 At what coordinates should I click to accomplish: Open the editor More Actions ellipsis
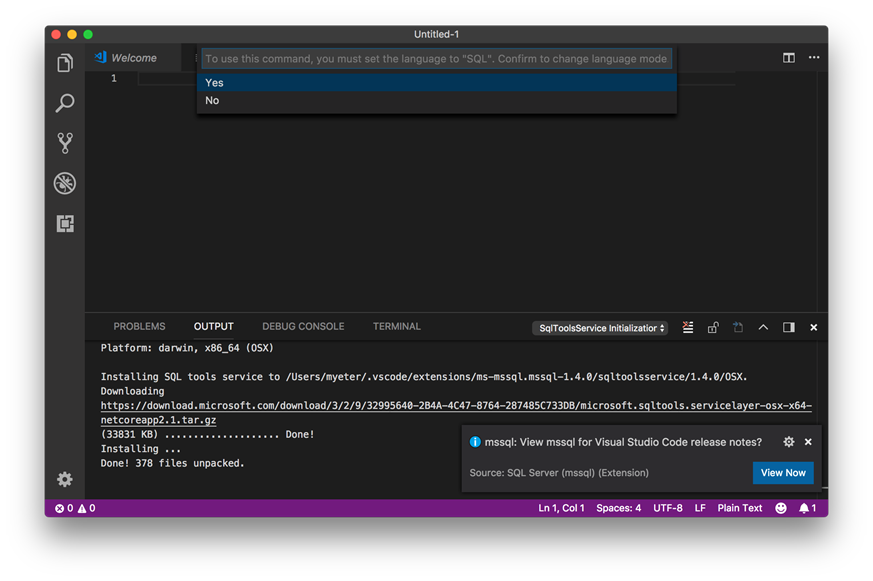814,57
